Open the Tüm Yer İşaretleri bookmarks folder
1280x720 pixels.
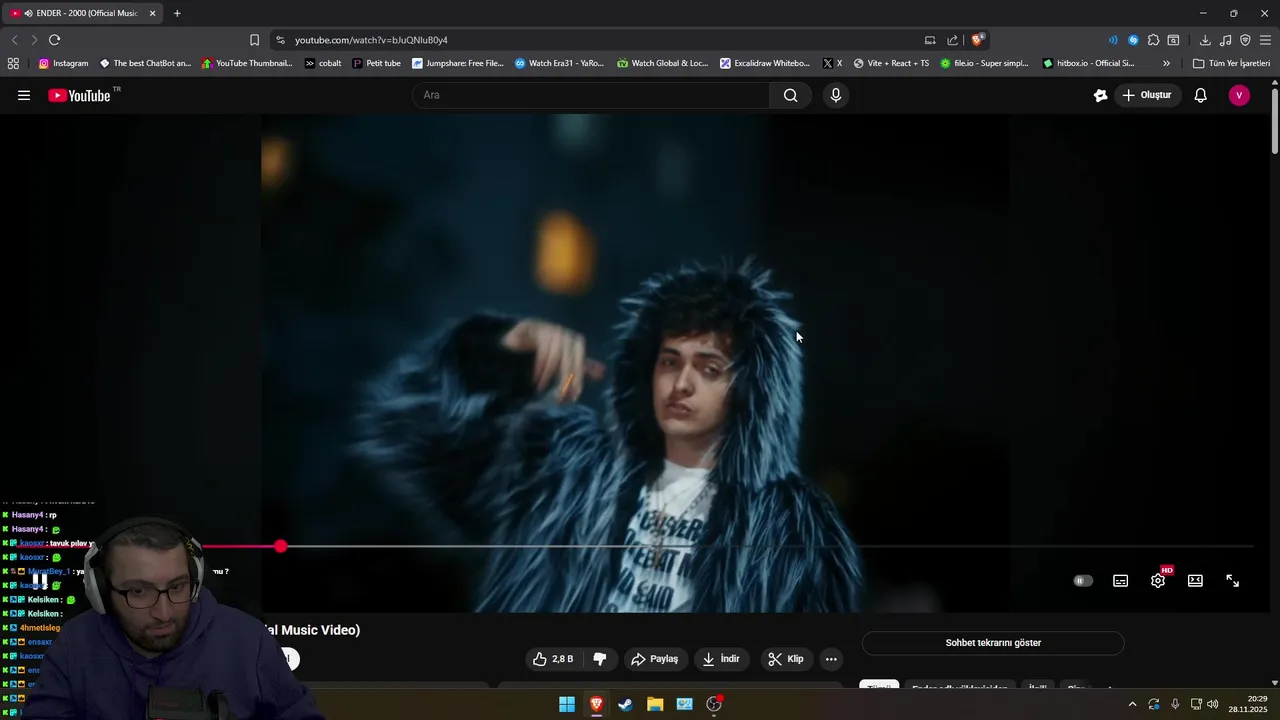point(1231,63)
